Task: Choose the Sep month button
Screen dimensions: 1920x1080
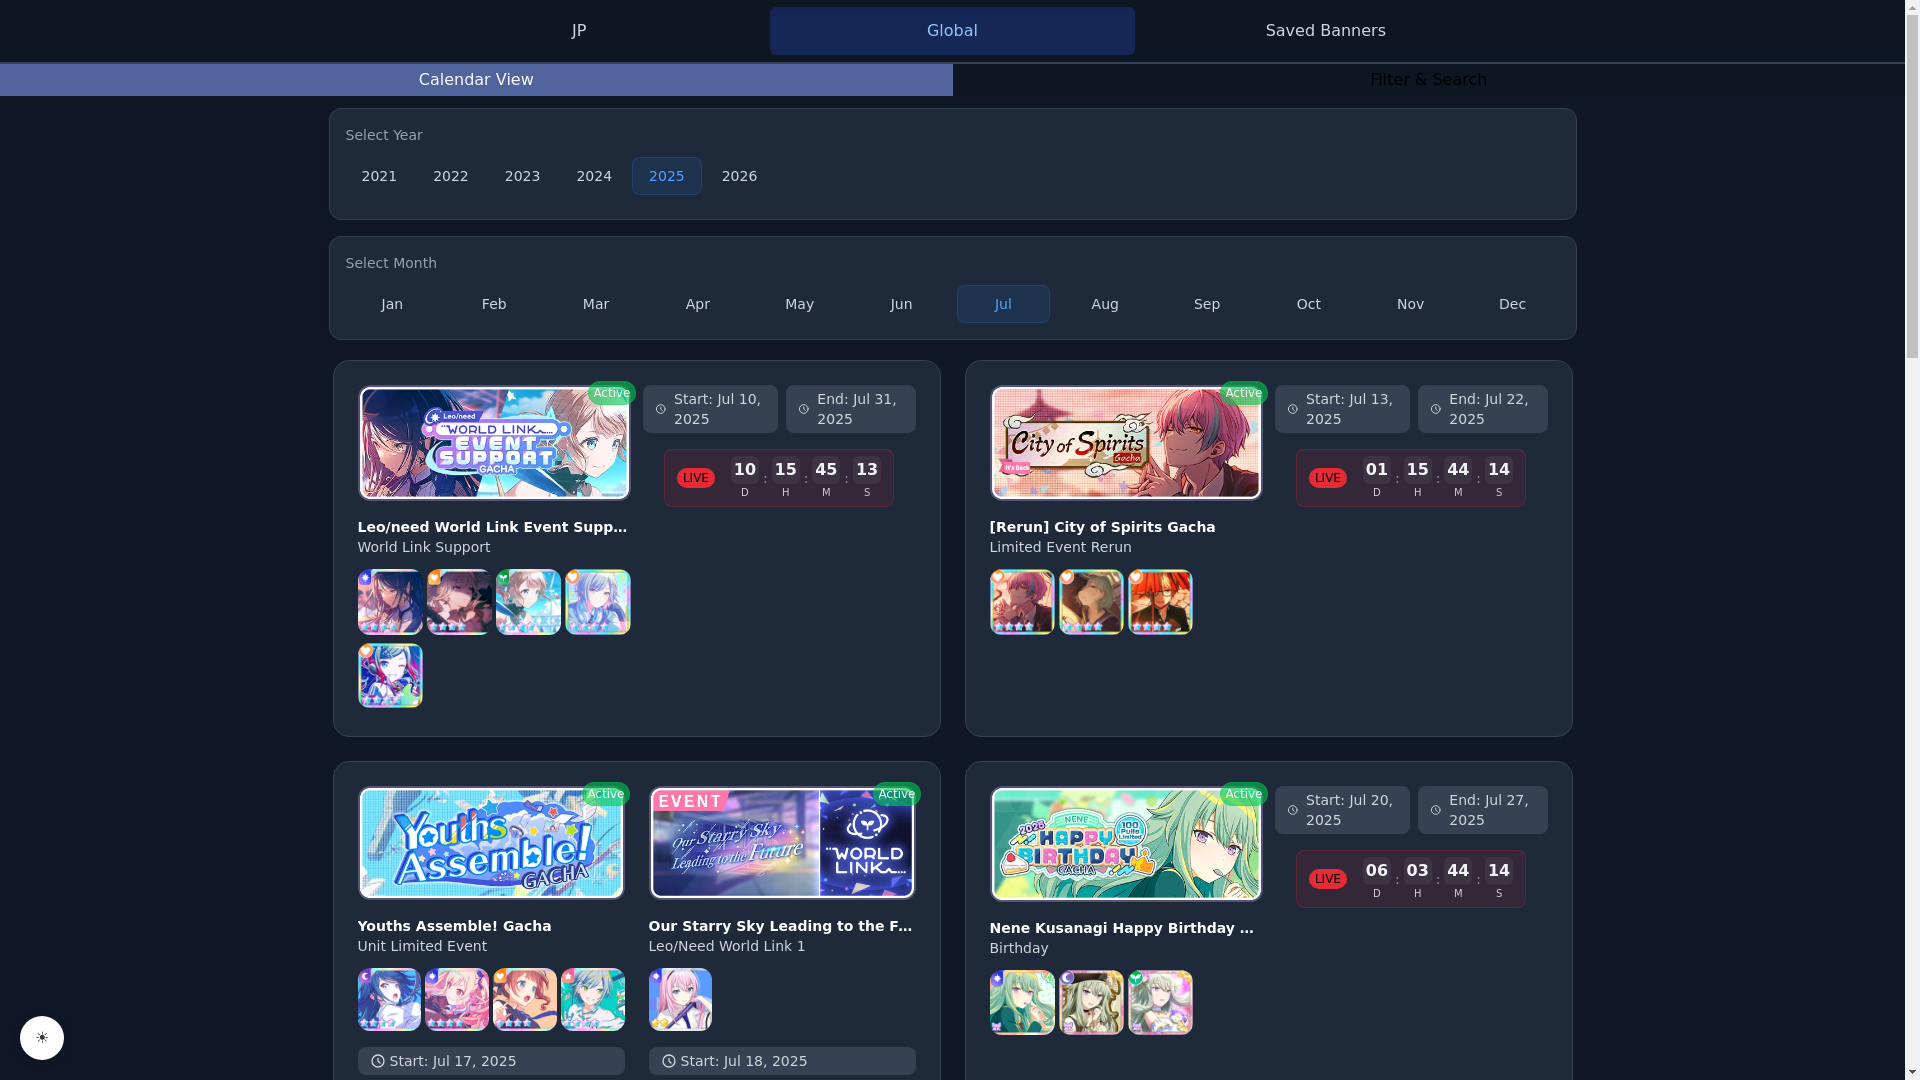Action: pyautogui.click(x=1207, y=304)
